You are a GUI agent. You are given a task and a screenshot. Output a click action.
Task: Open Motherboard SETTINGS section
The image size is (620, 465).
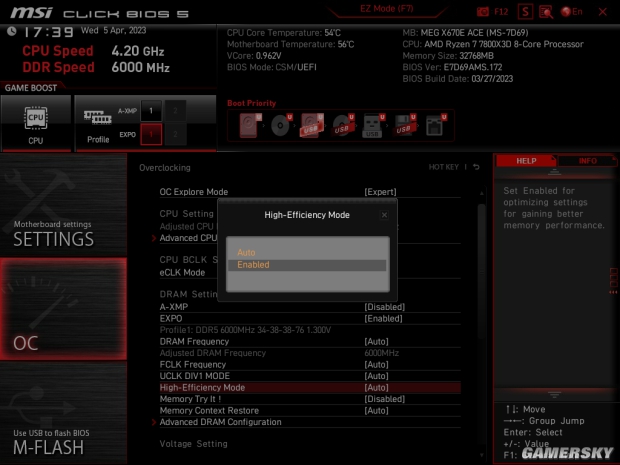63,205
